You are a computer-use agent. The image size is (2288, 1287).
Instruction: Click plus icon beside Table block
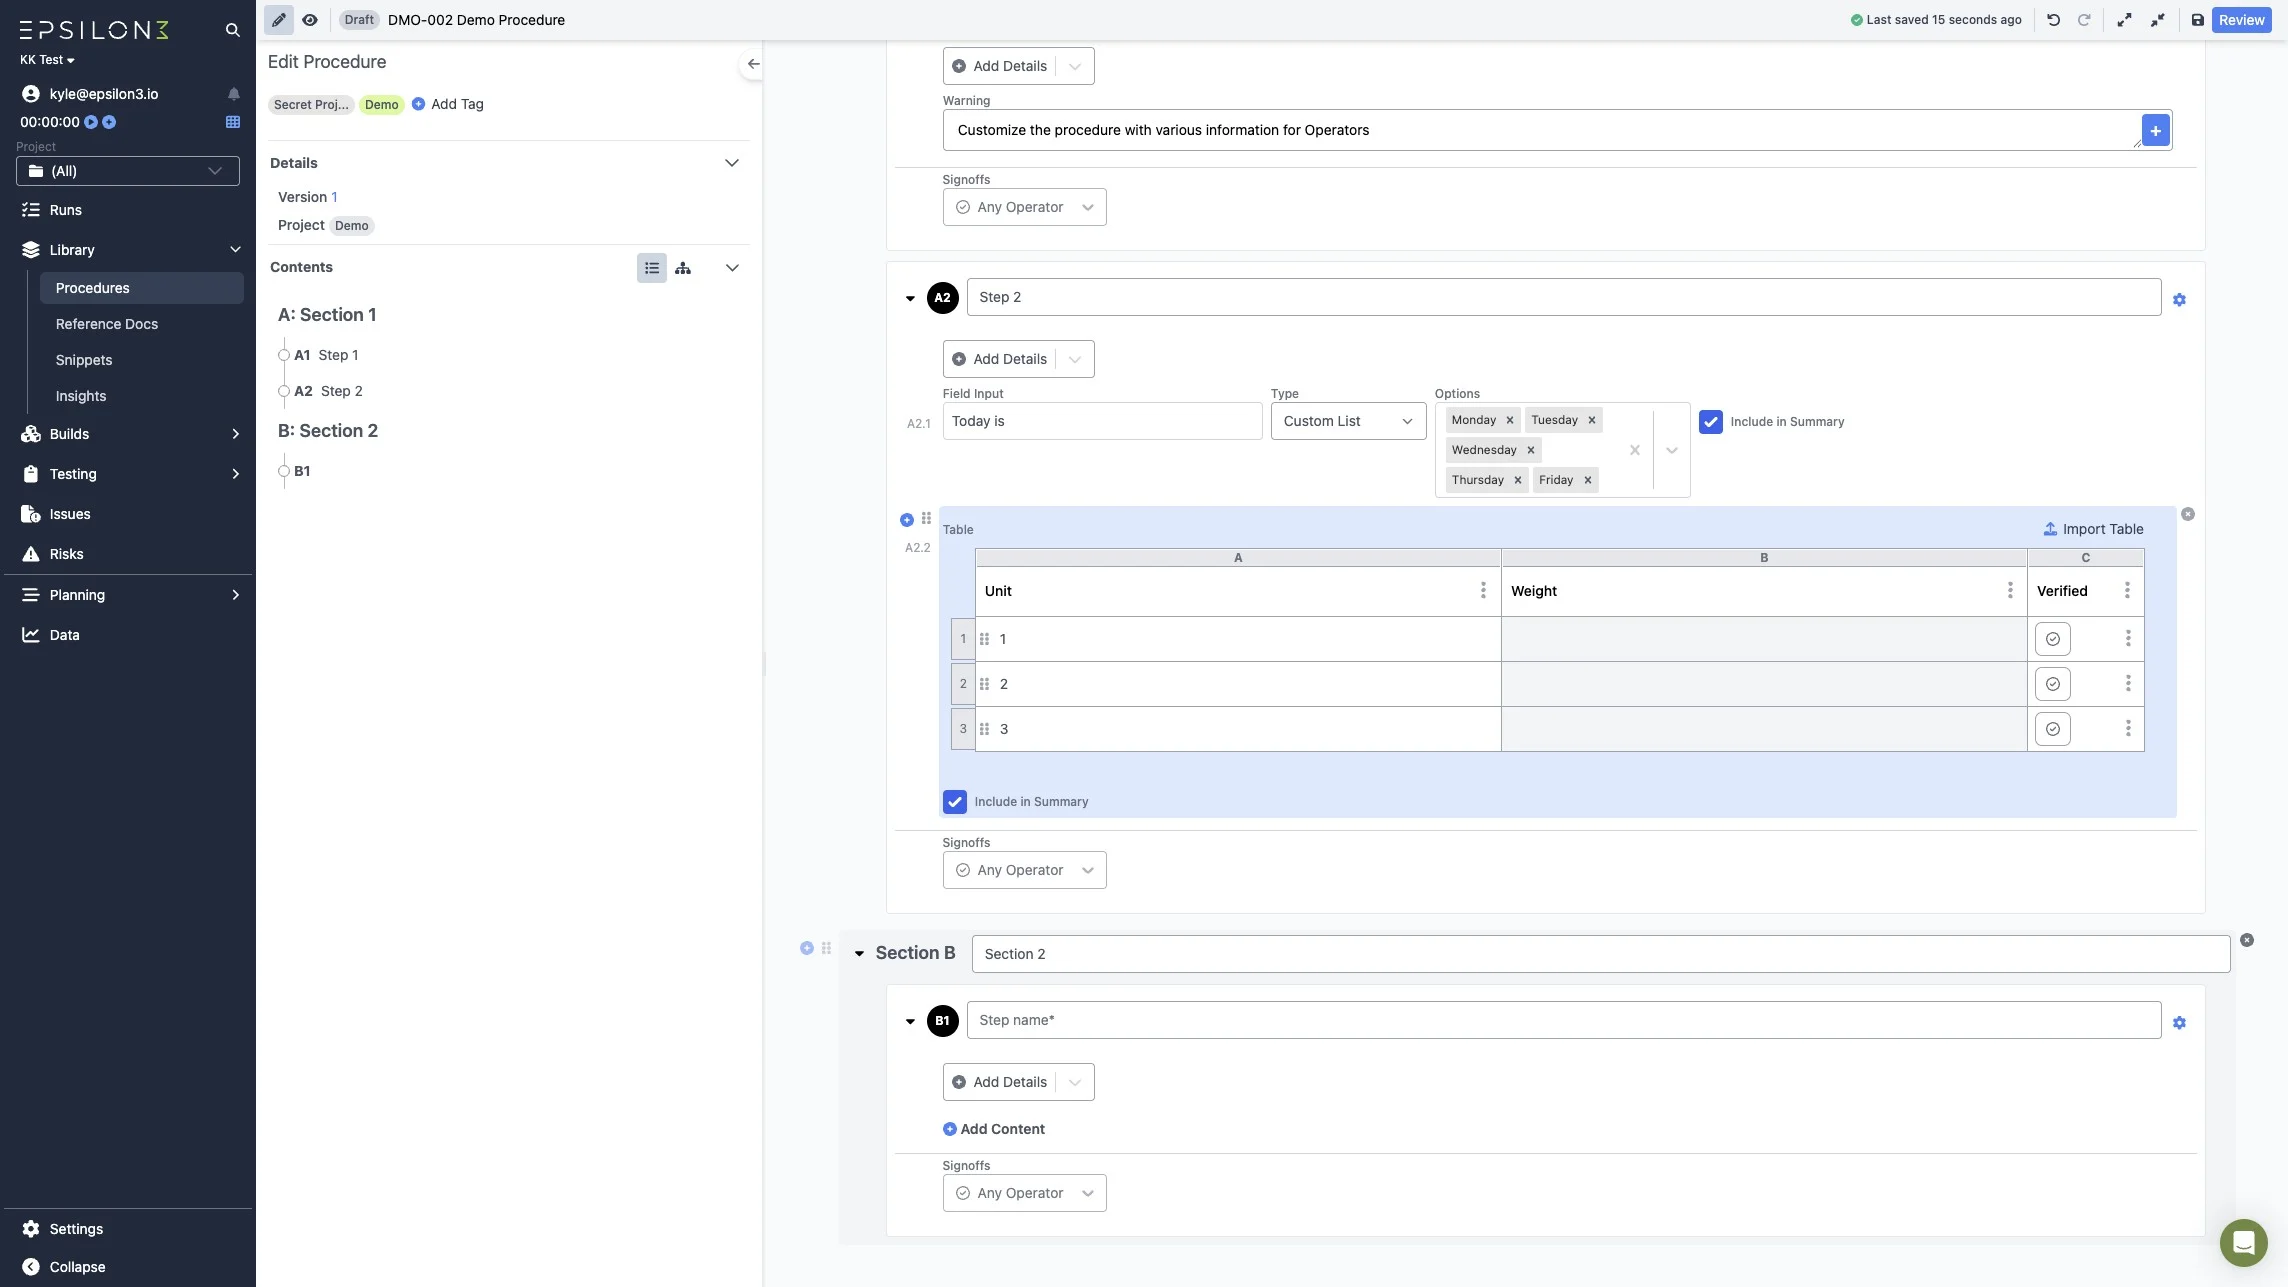click(907, 519)
